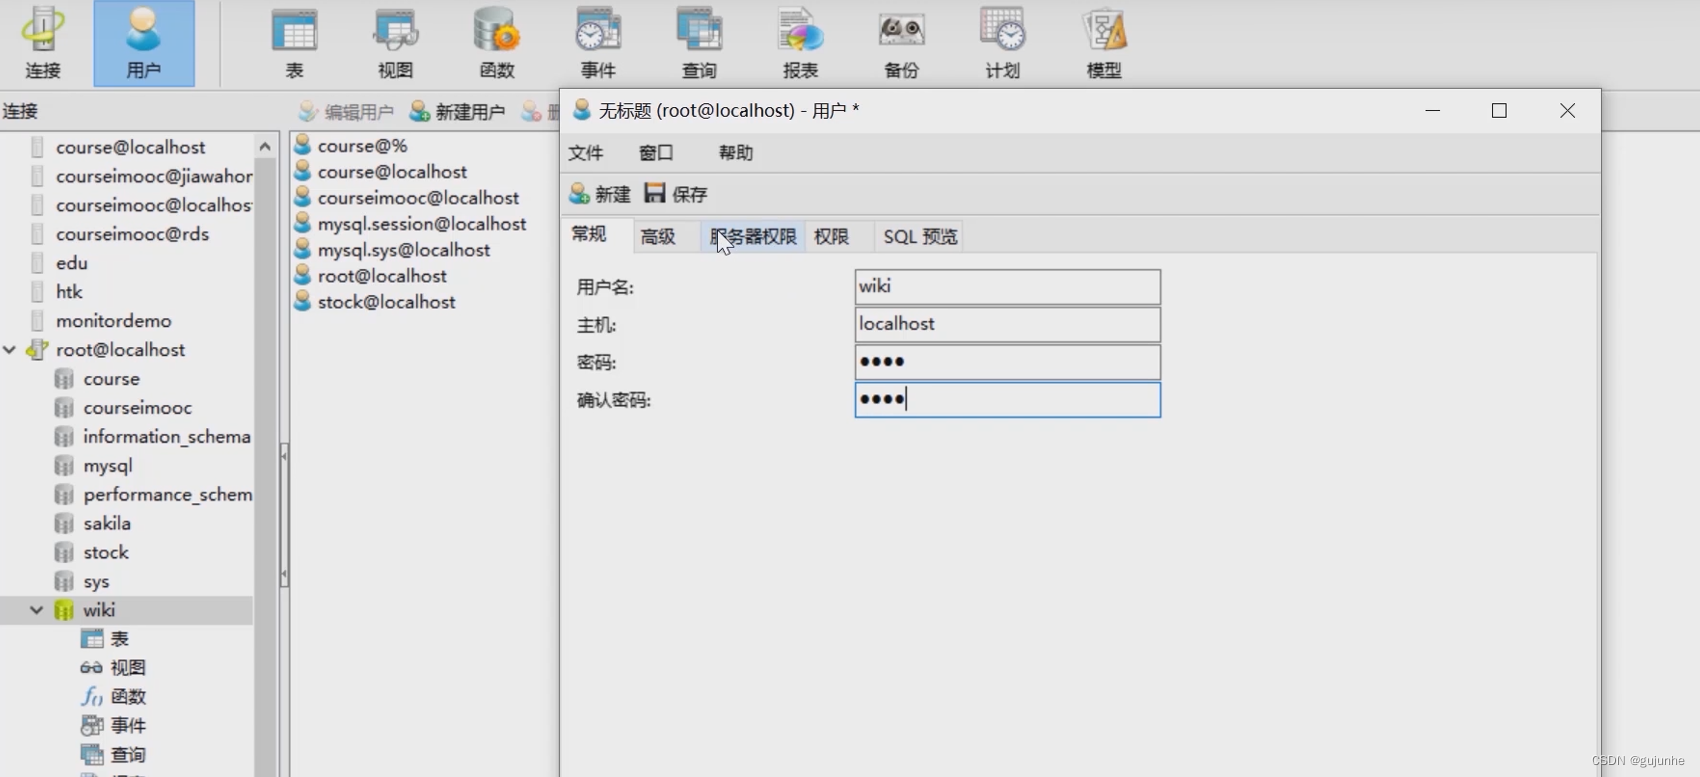The height and width of the screenshot is (777, 1700).
Task: Click the 用户名 input field
Action: 1008,287
